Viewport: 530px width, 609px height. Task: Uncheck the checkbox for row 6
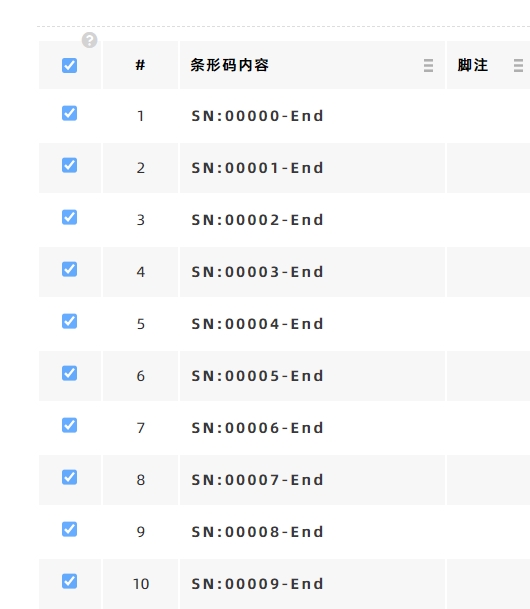[70, 373]
